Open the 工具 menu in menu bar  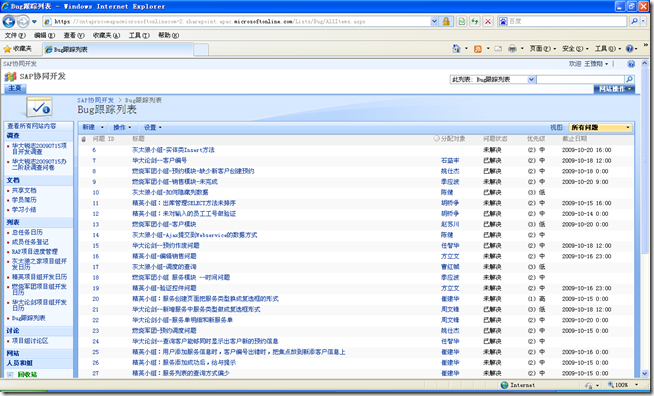point(139,35)
